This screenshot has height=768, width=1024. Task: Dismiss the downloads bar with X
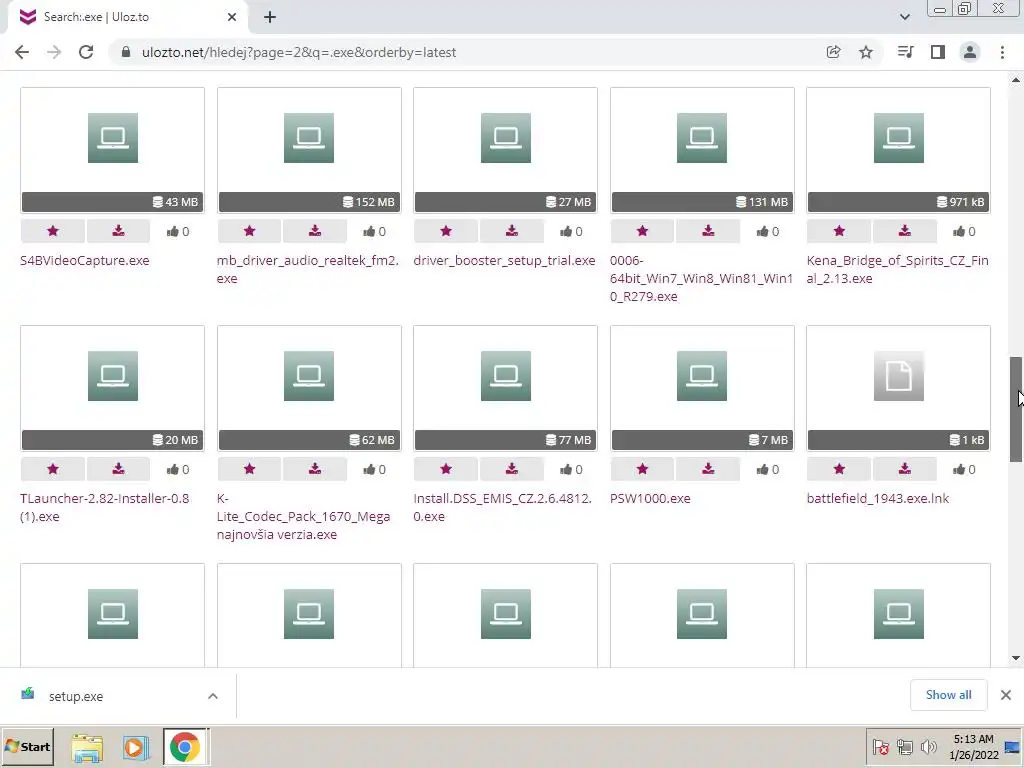coord(1006,695)
